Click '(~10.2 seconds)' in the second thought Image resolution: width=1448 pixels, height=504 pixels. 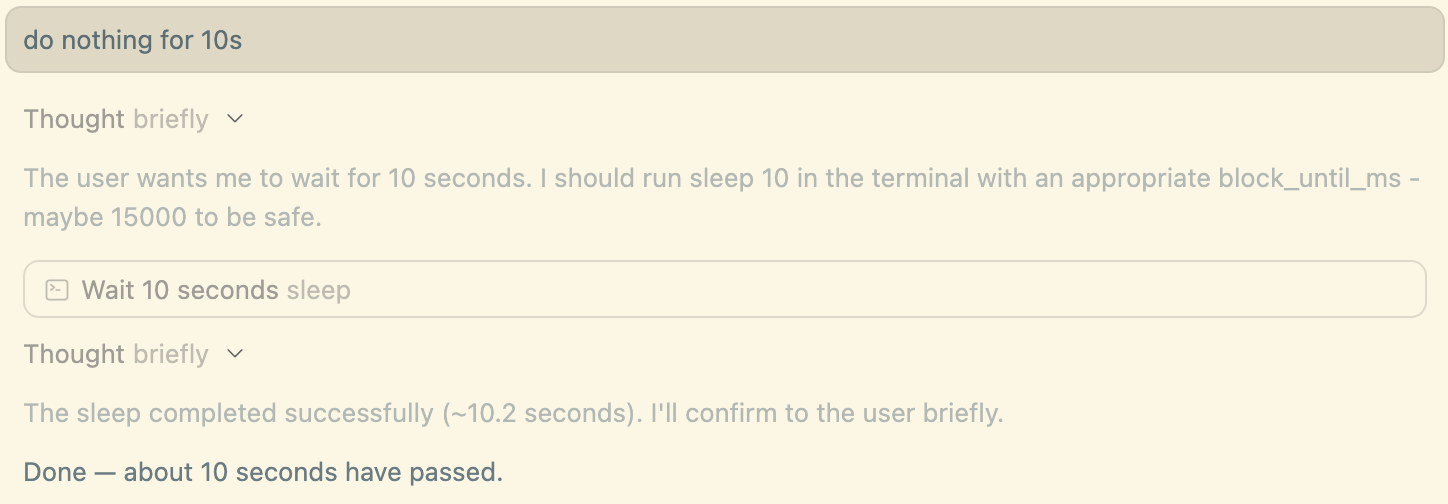click(540, 412)
